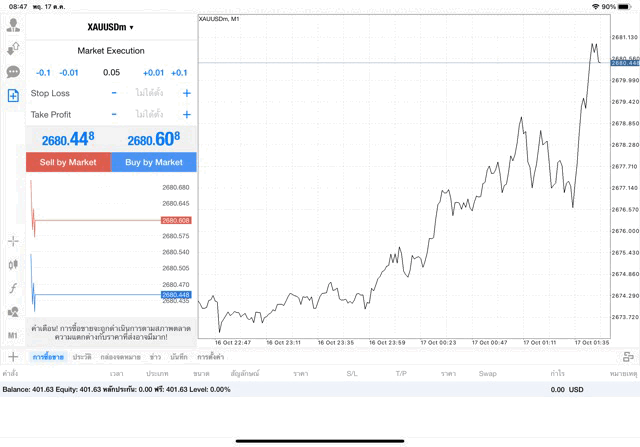Switch to the ข่าว news tab
The width and height of the screenshot is (640, 447).
click(x=155, y=356)
